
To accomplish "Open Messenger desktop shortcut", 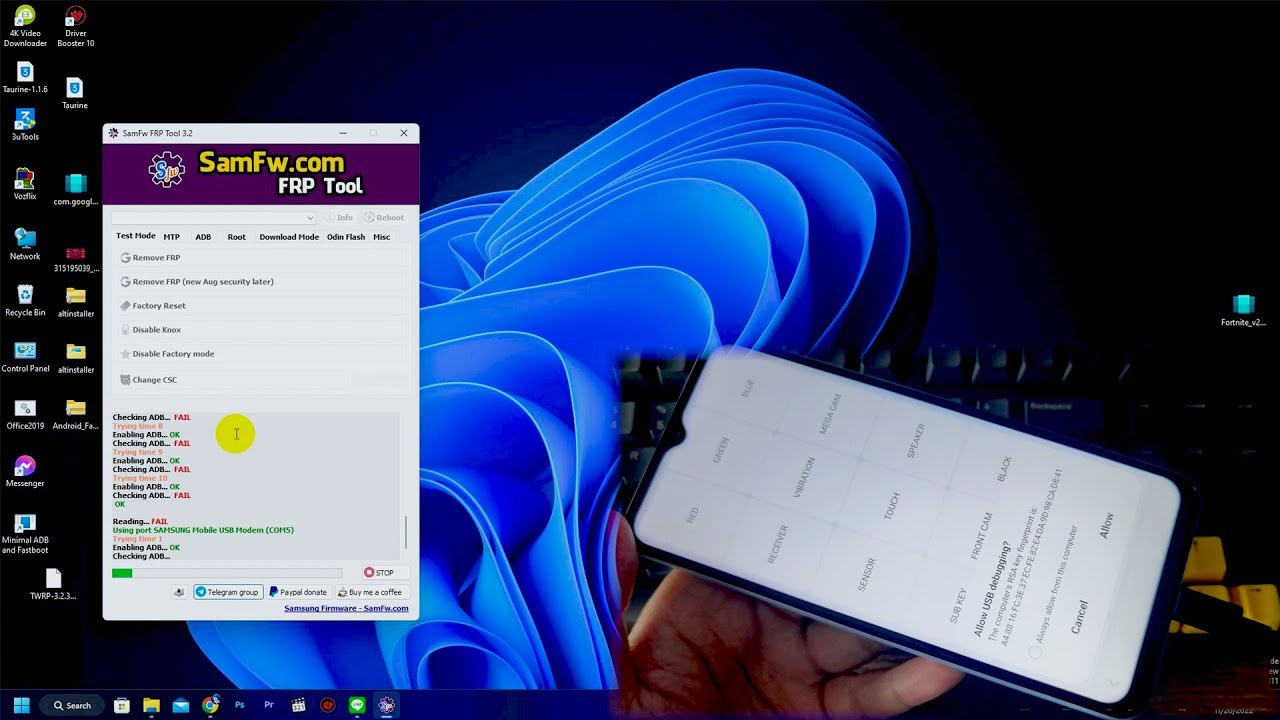I will point(25,472).
